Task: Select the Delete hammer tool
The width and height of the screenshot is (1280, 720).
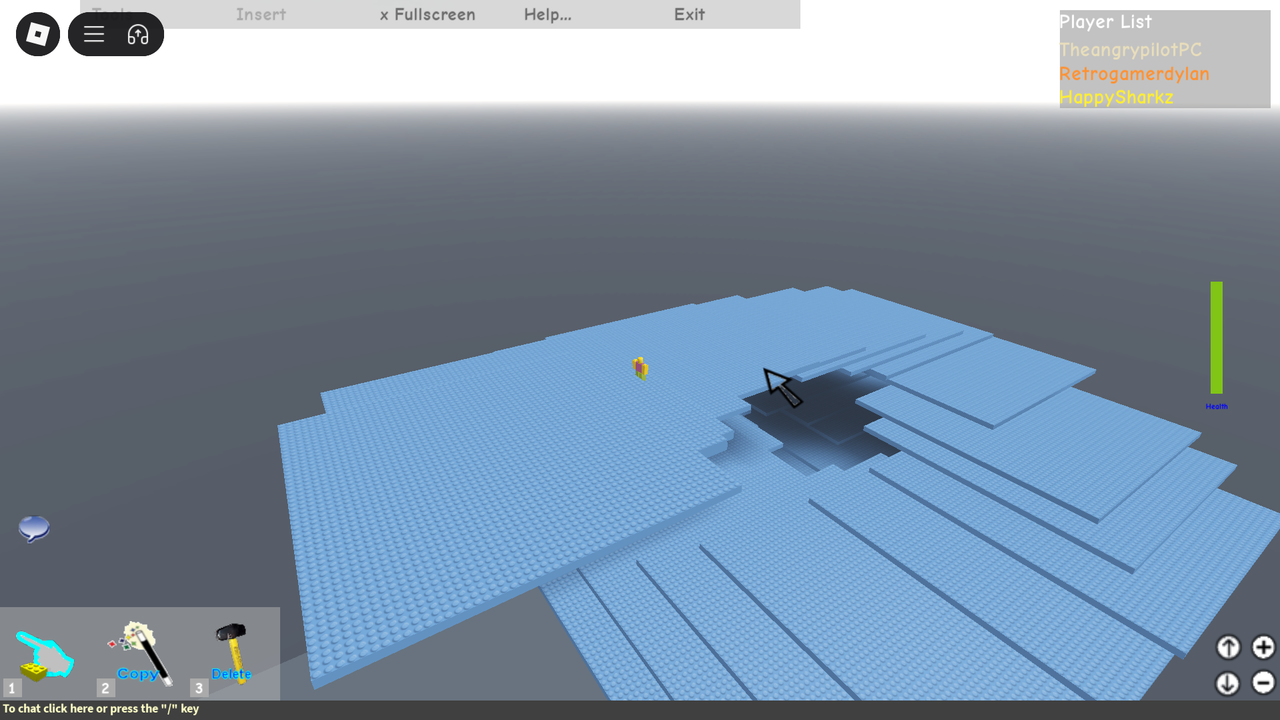Action: [232, 653]
